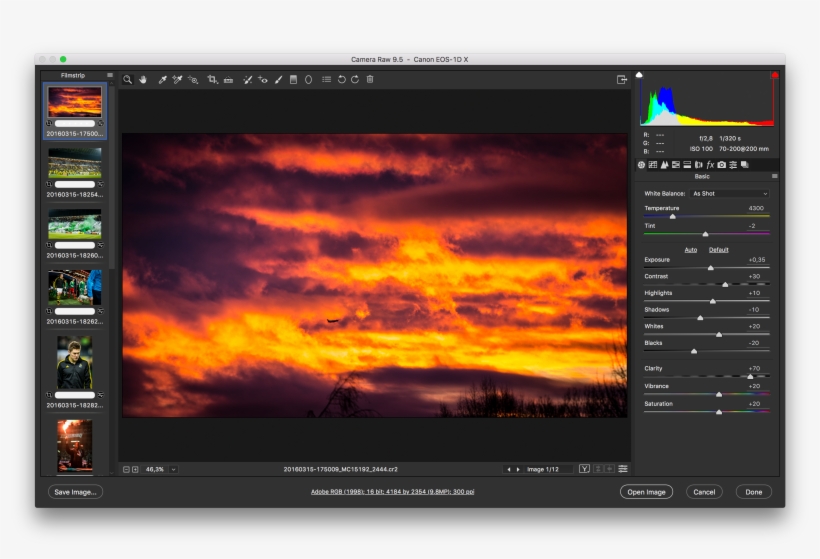The image size is (820, 559).
Task: Toggle shadow clipping warning in histogram
Action: 639,75
